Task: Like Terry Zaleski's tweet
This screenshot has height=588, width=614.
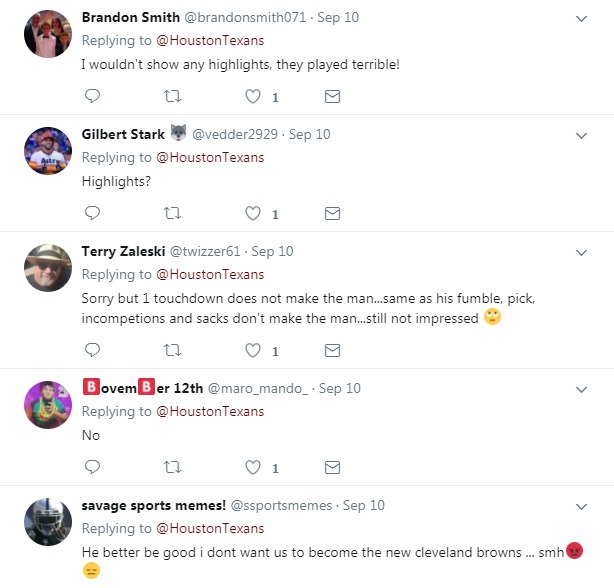Action: (x=253, y=351)
